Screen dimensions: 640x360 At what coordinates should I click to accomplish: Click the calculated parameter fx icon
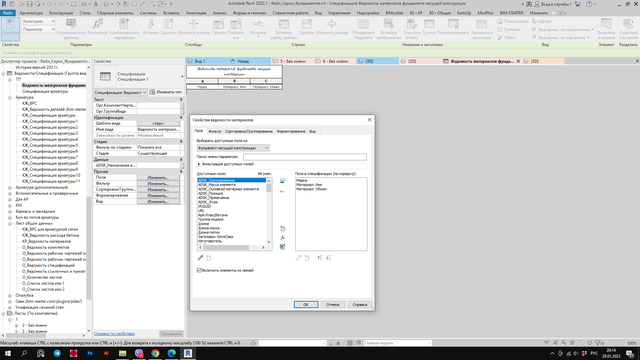282,238
